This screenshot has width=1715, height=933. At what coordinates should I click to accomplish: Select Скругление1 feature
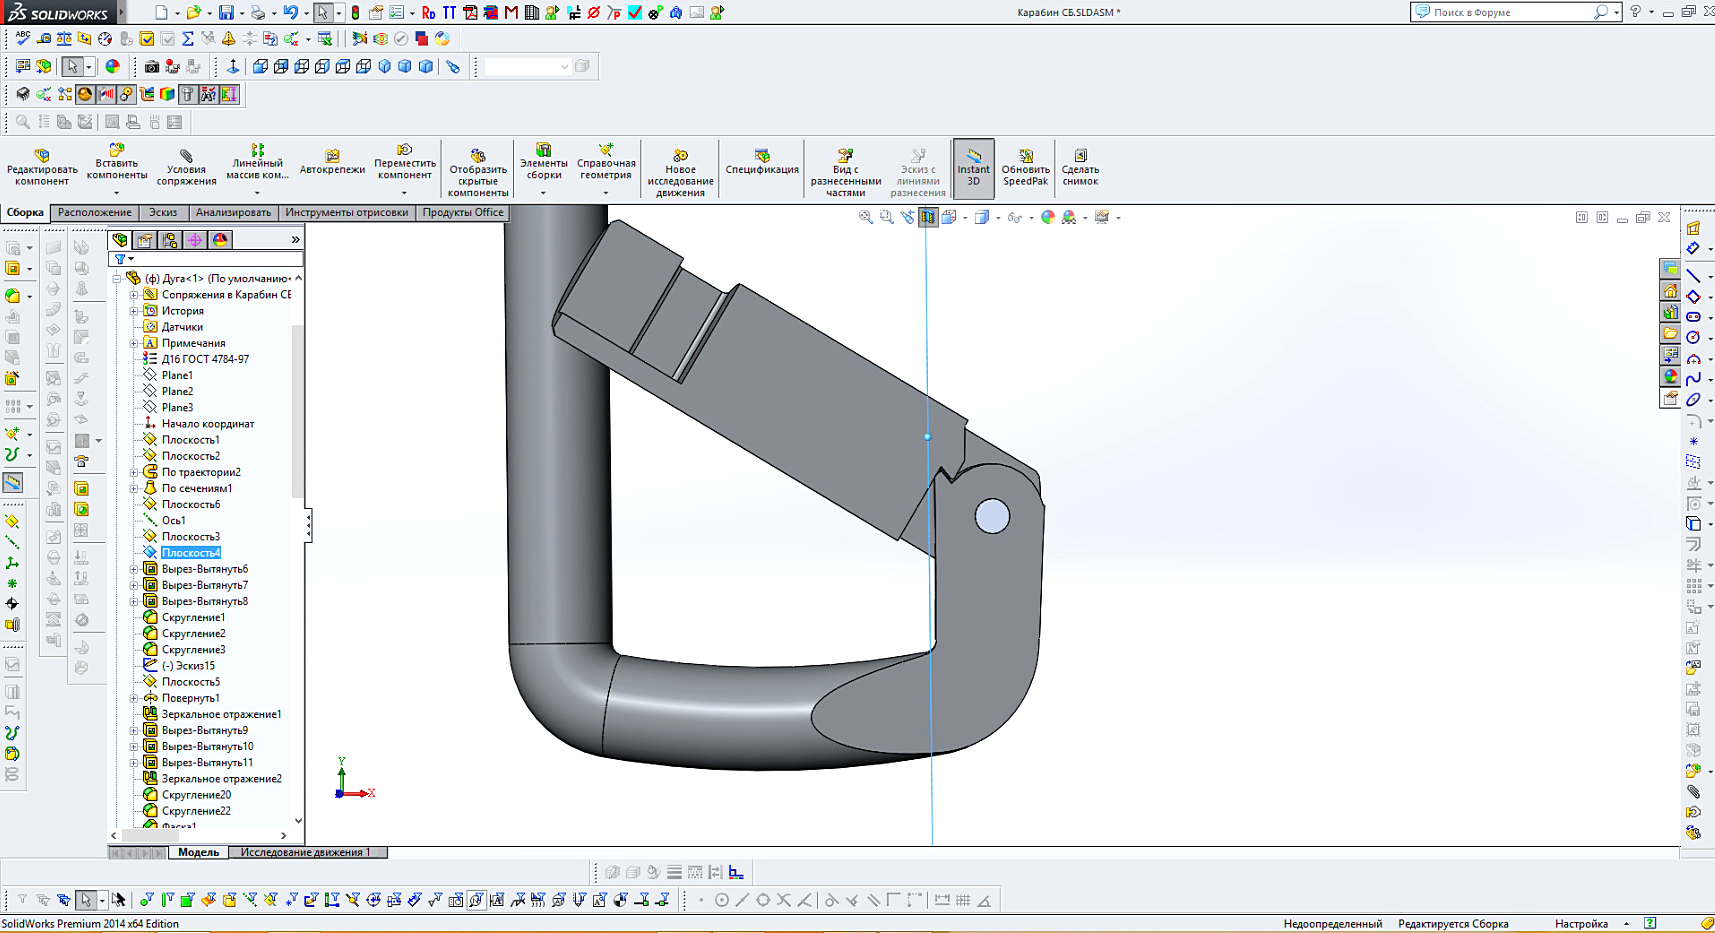point(193,617)
